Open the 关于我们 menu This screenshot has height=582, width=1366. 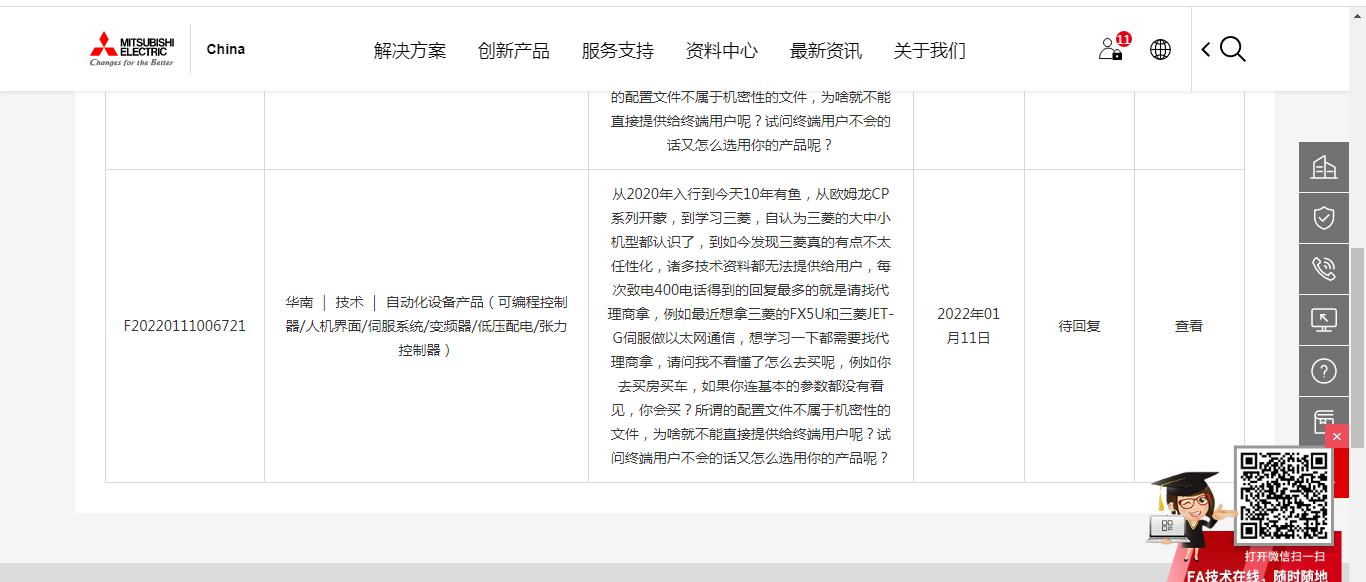(x=930, y=51)
